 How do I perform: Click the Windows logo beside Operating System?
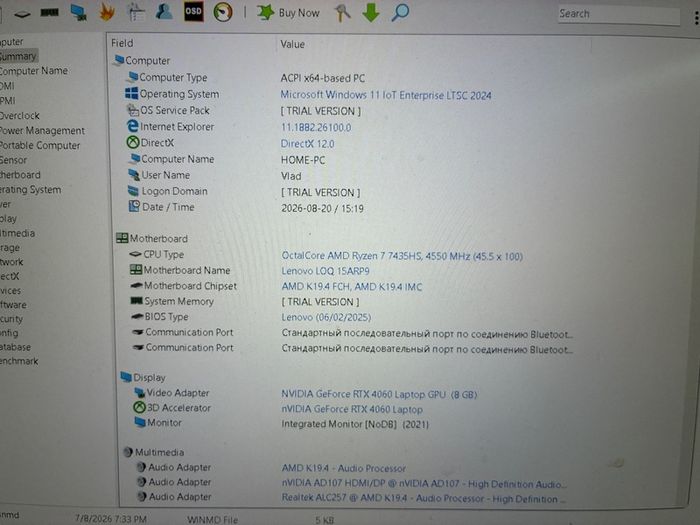point(131,93)
